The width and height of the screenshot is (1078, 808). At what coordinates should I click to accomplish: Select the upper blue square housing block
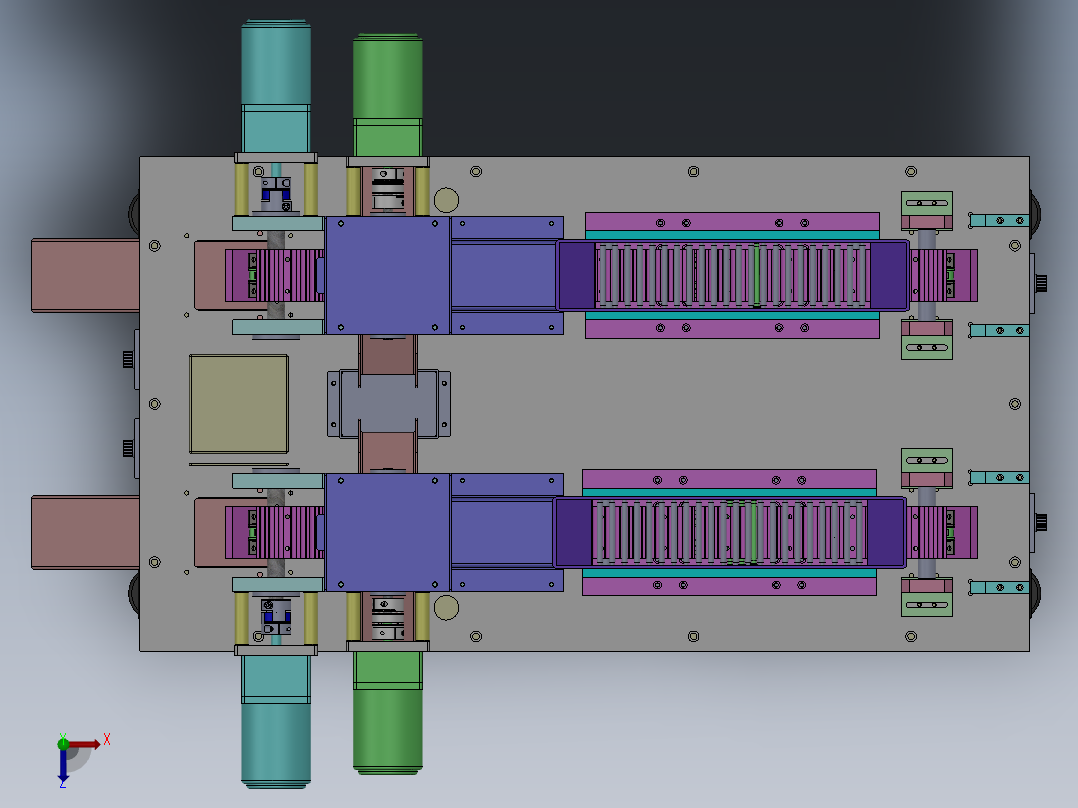tap(388, 275)
